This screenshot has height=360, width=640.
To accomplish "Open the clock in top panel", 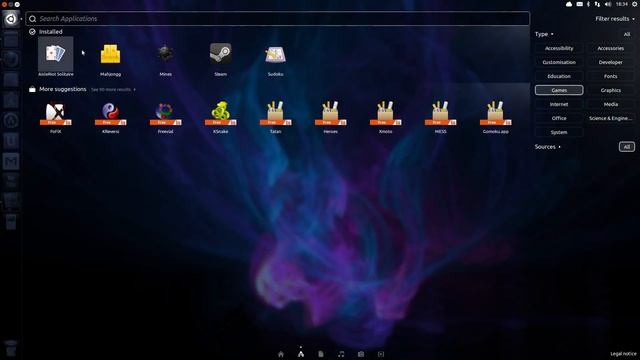I will pos(622,4).
